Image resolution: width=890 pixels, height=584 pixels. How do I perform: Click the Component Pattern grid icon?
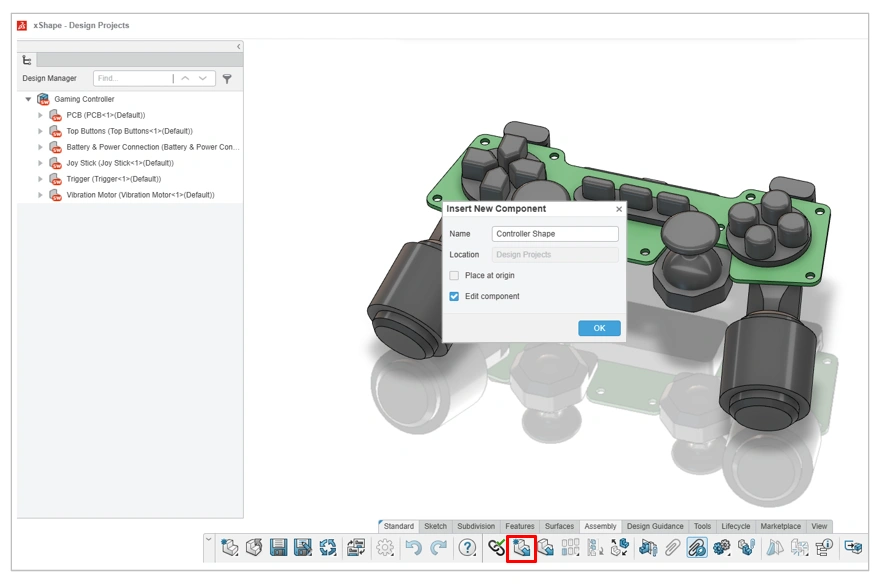point(570,548)
